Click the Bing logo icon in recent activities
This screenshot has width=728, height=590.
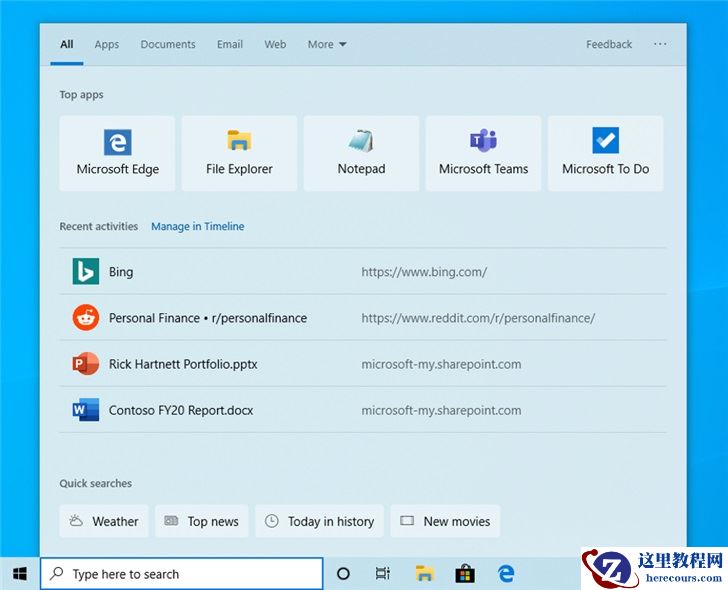click(x=86, y=271)
